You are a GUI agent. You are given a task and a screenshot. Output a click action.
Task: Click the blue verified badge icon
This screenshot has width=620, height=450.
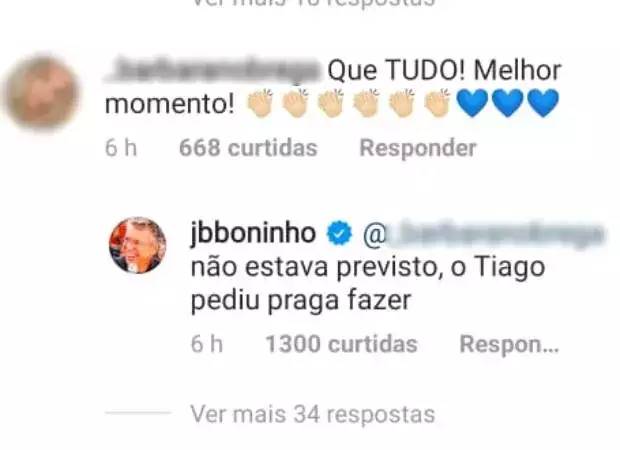[x=339, y=233]
